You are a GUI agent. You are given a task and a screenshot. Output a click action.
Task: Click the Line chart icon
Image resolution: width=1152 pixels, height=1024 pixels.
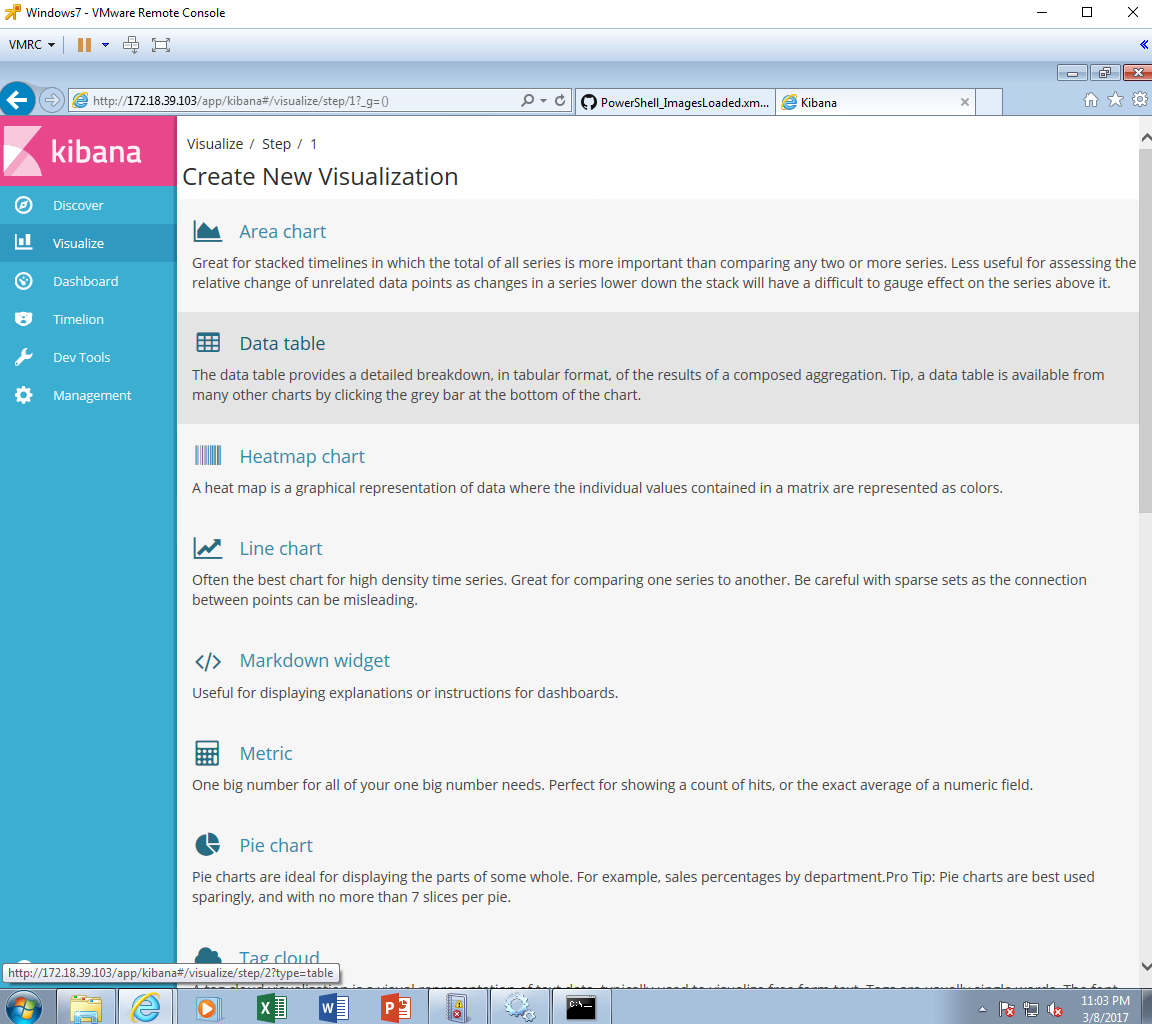207,548
